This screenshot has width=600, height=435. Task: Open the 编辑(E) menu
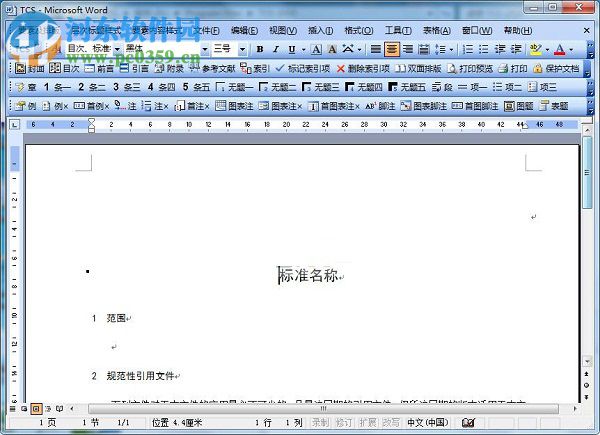pyautogui.click(x=244, y=31)
